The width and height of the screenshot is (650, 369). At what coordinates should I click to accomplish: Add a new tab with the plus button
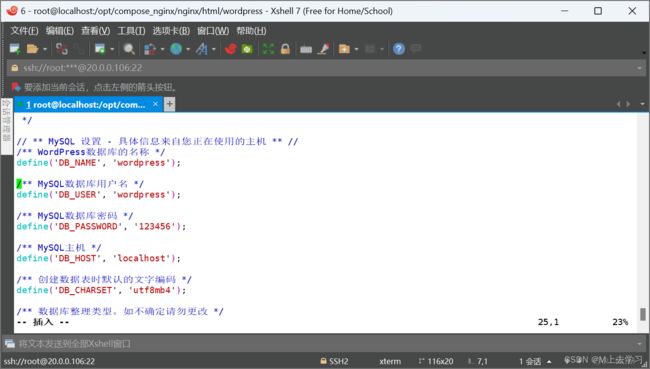[x=170, y=104]
